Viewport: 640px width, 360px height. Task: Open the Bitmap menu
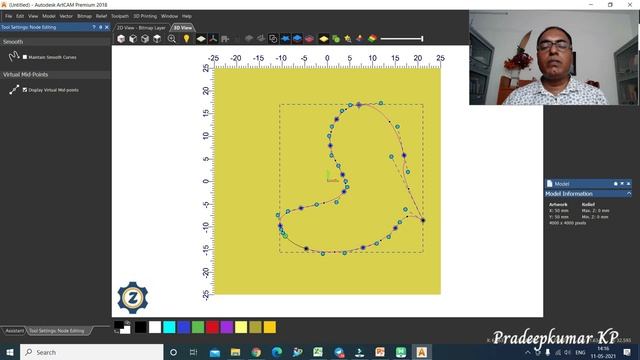coord(84,16)
